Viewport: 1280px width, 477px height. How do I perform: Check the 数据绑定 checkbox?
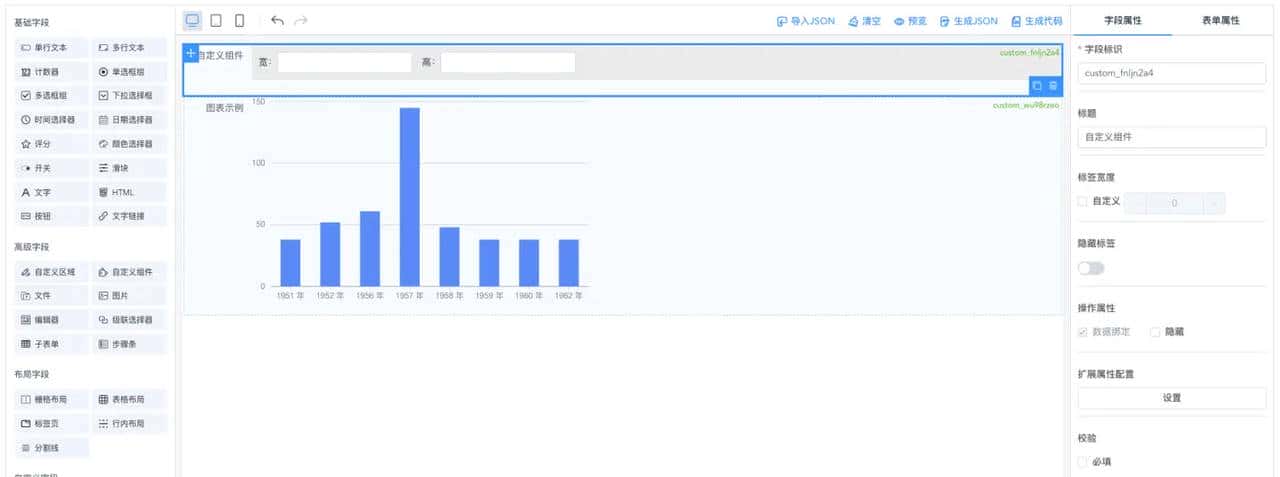[x=1083, y=331]
